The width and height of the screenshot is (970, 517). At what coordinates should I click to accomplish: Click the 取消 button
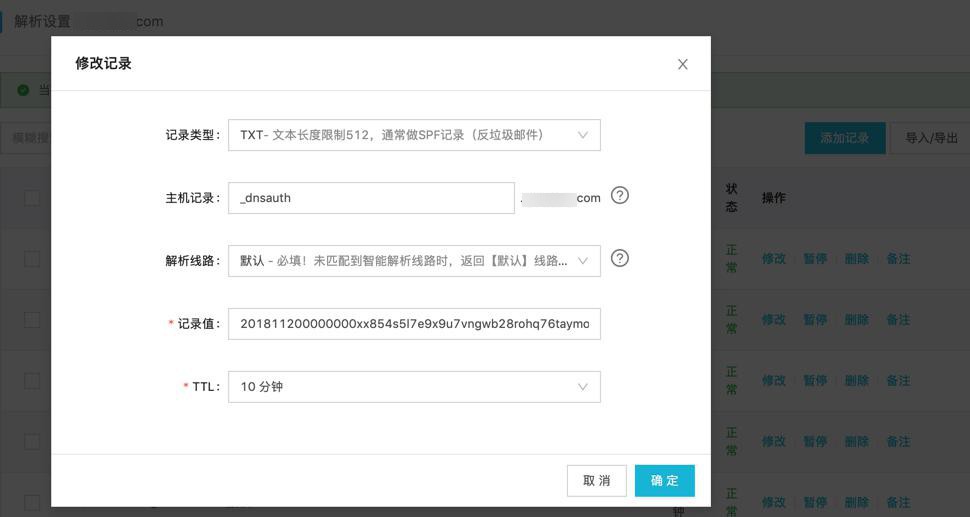596,481
